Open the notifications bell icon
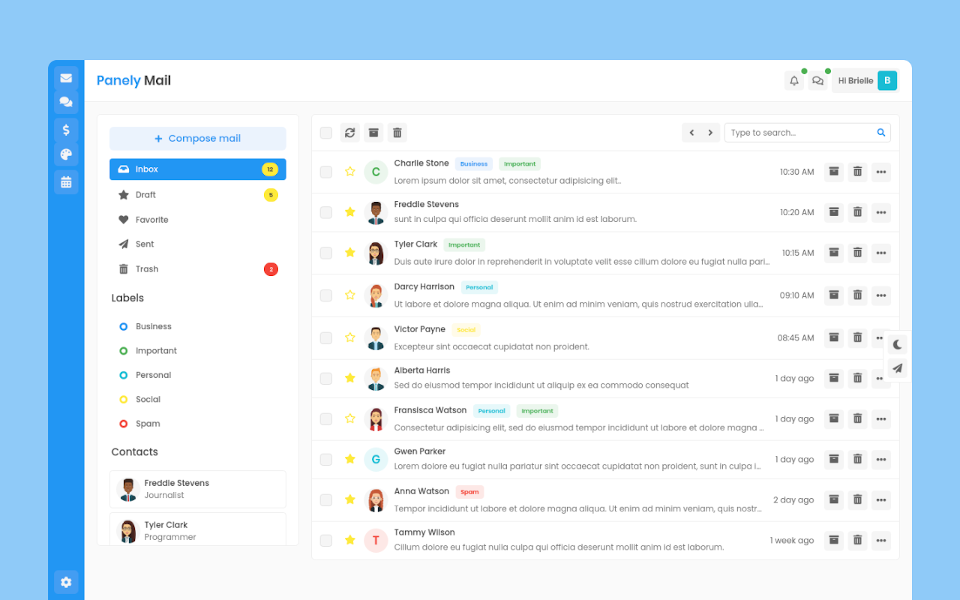960x600 pixels. (x=794, y=81)
